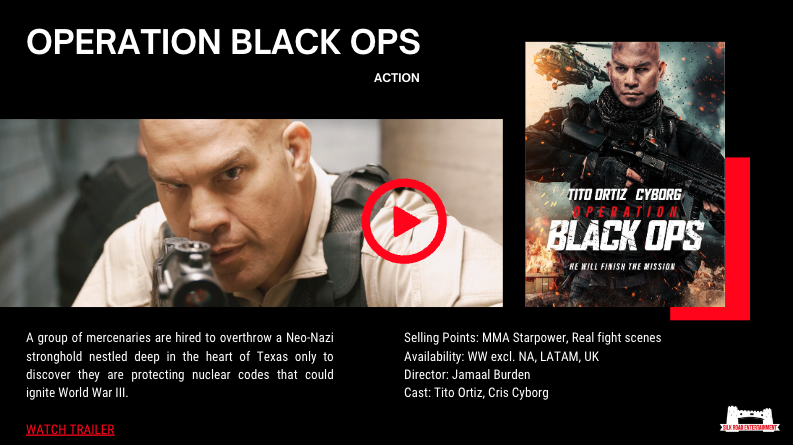Click the red accent block behind the poster

737,239
